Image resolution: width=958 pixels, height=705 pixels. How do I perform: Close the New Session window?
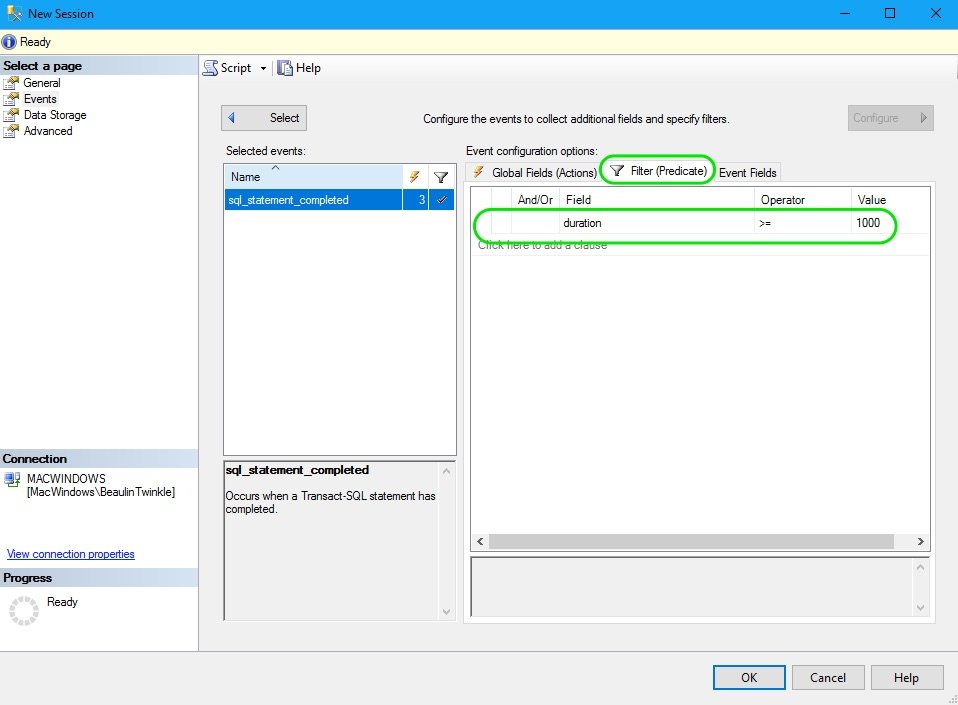[x=935, y=13]
